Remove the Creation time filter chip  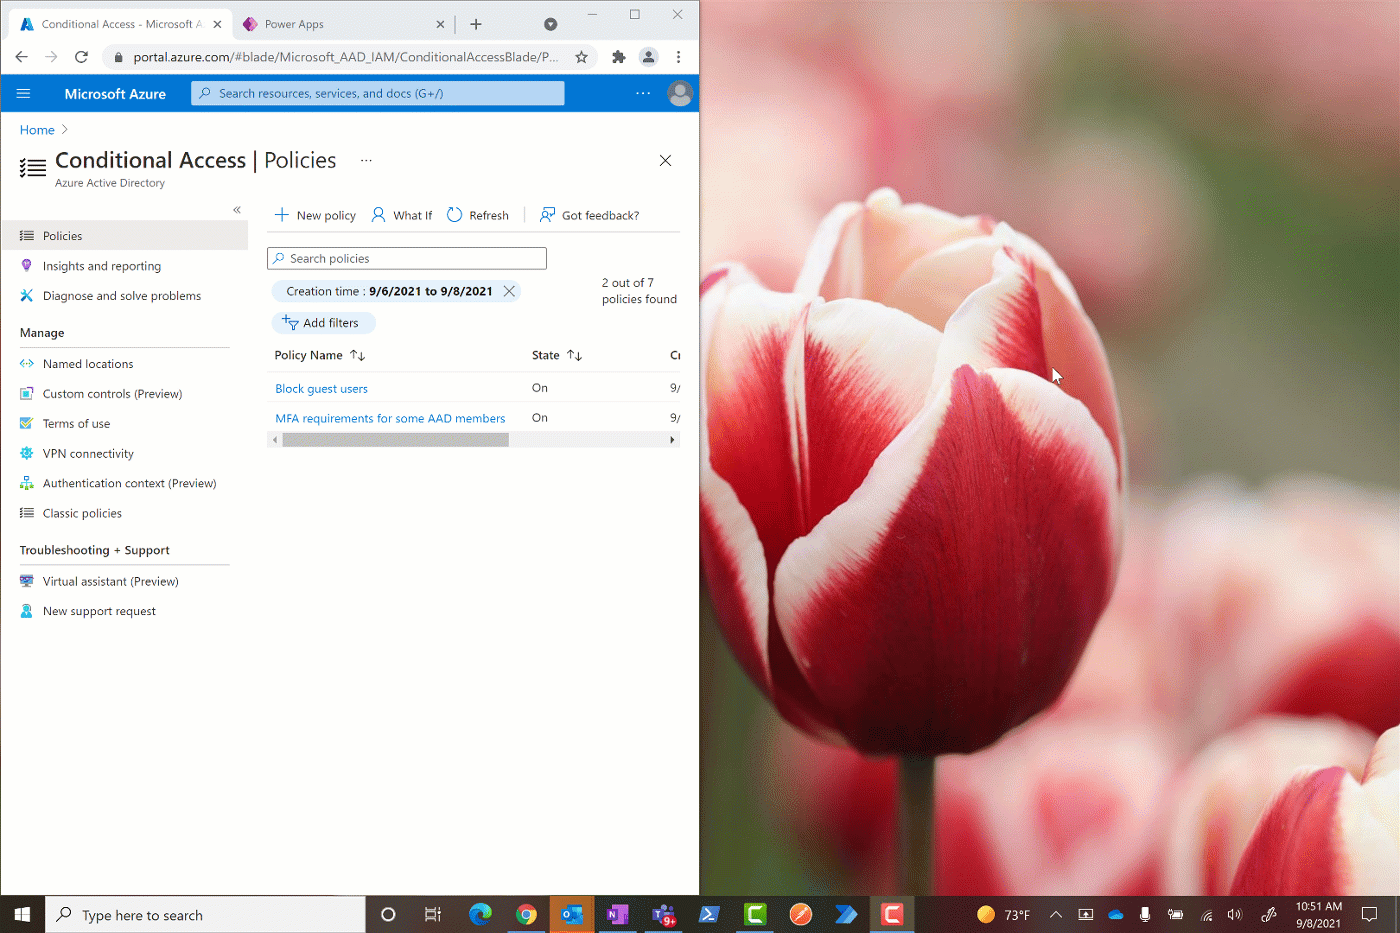click(x=510, y=291)
